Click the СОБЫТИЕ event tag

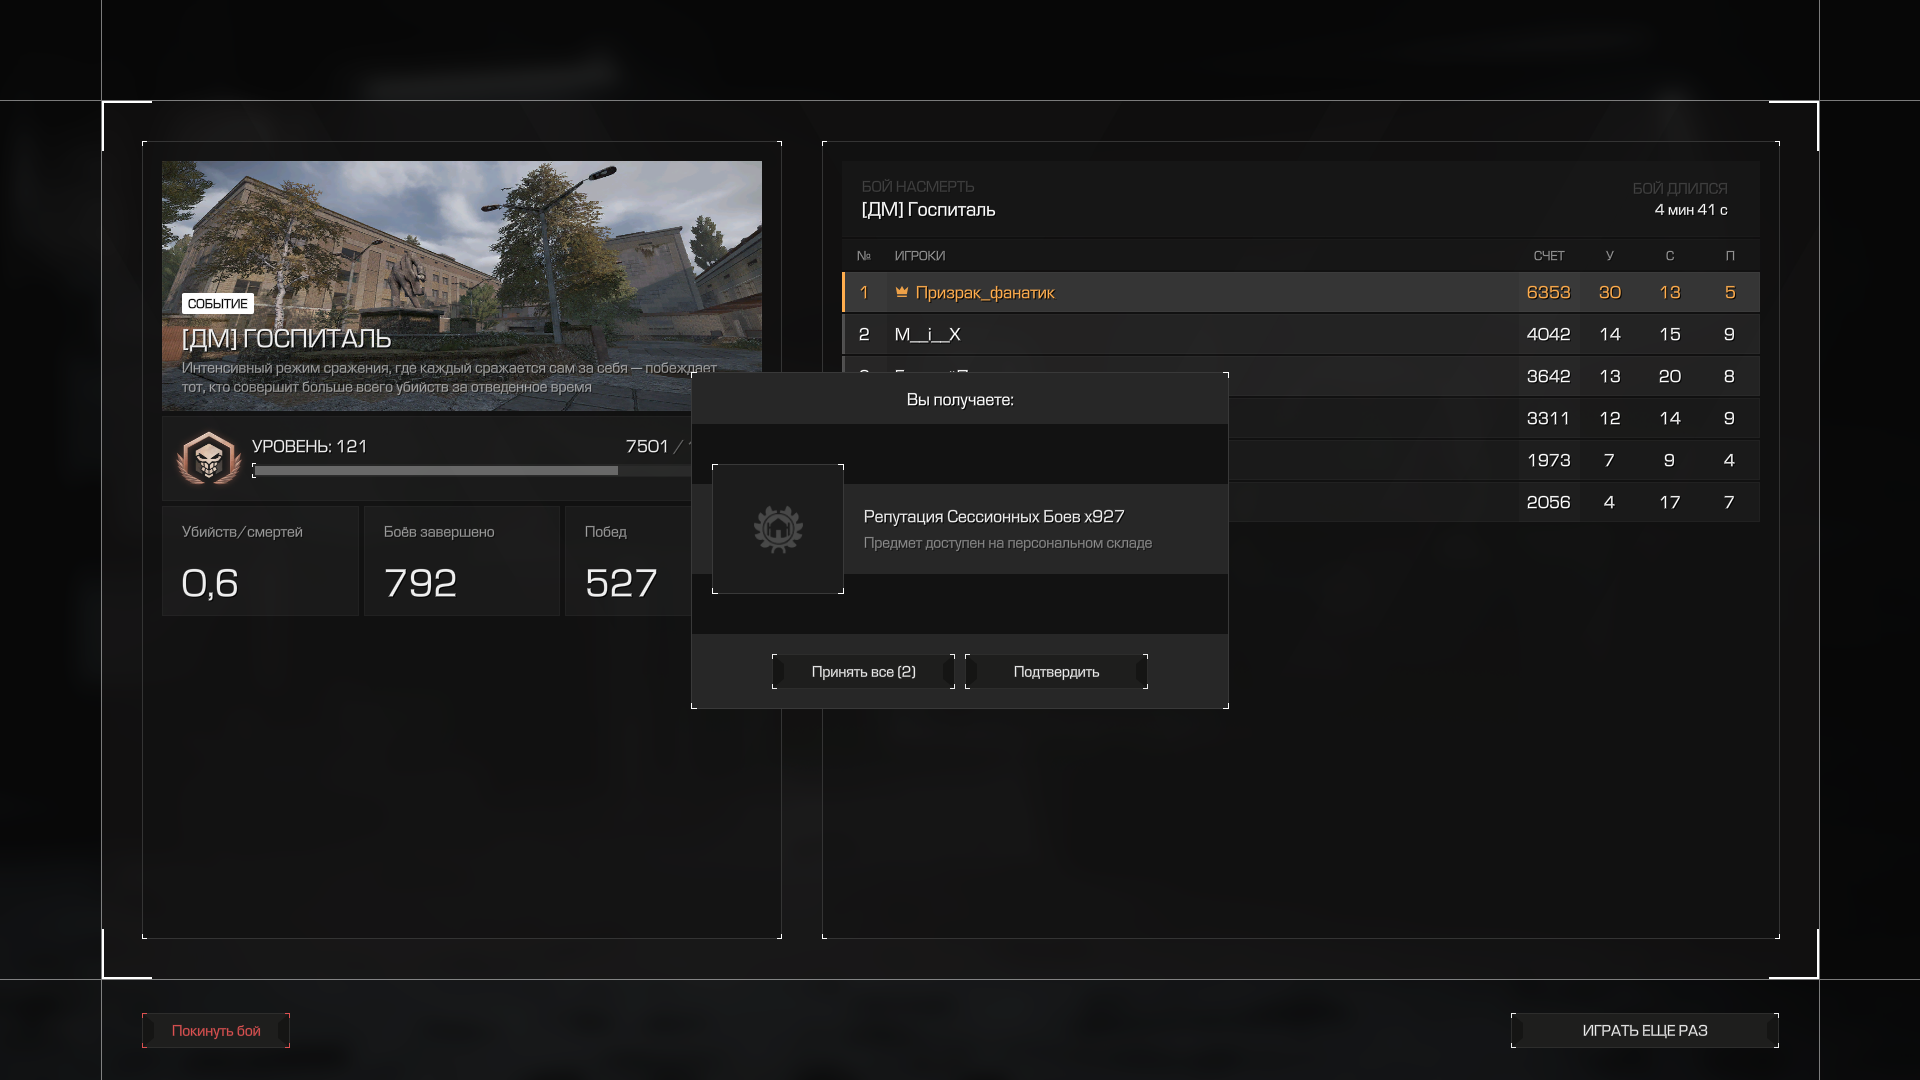click(217, 303)
